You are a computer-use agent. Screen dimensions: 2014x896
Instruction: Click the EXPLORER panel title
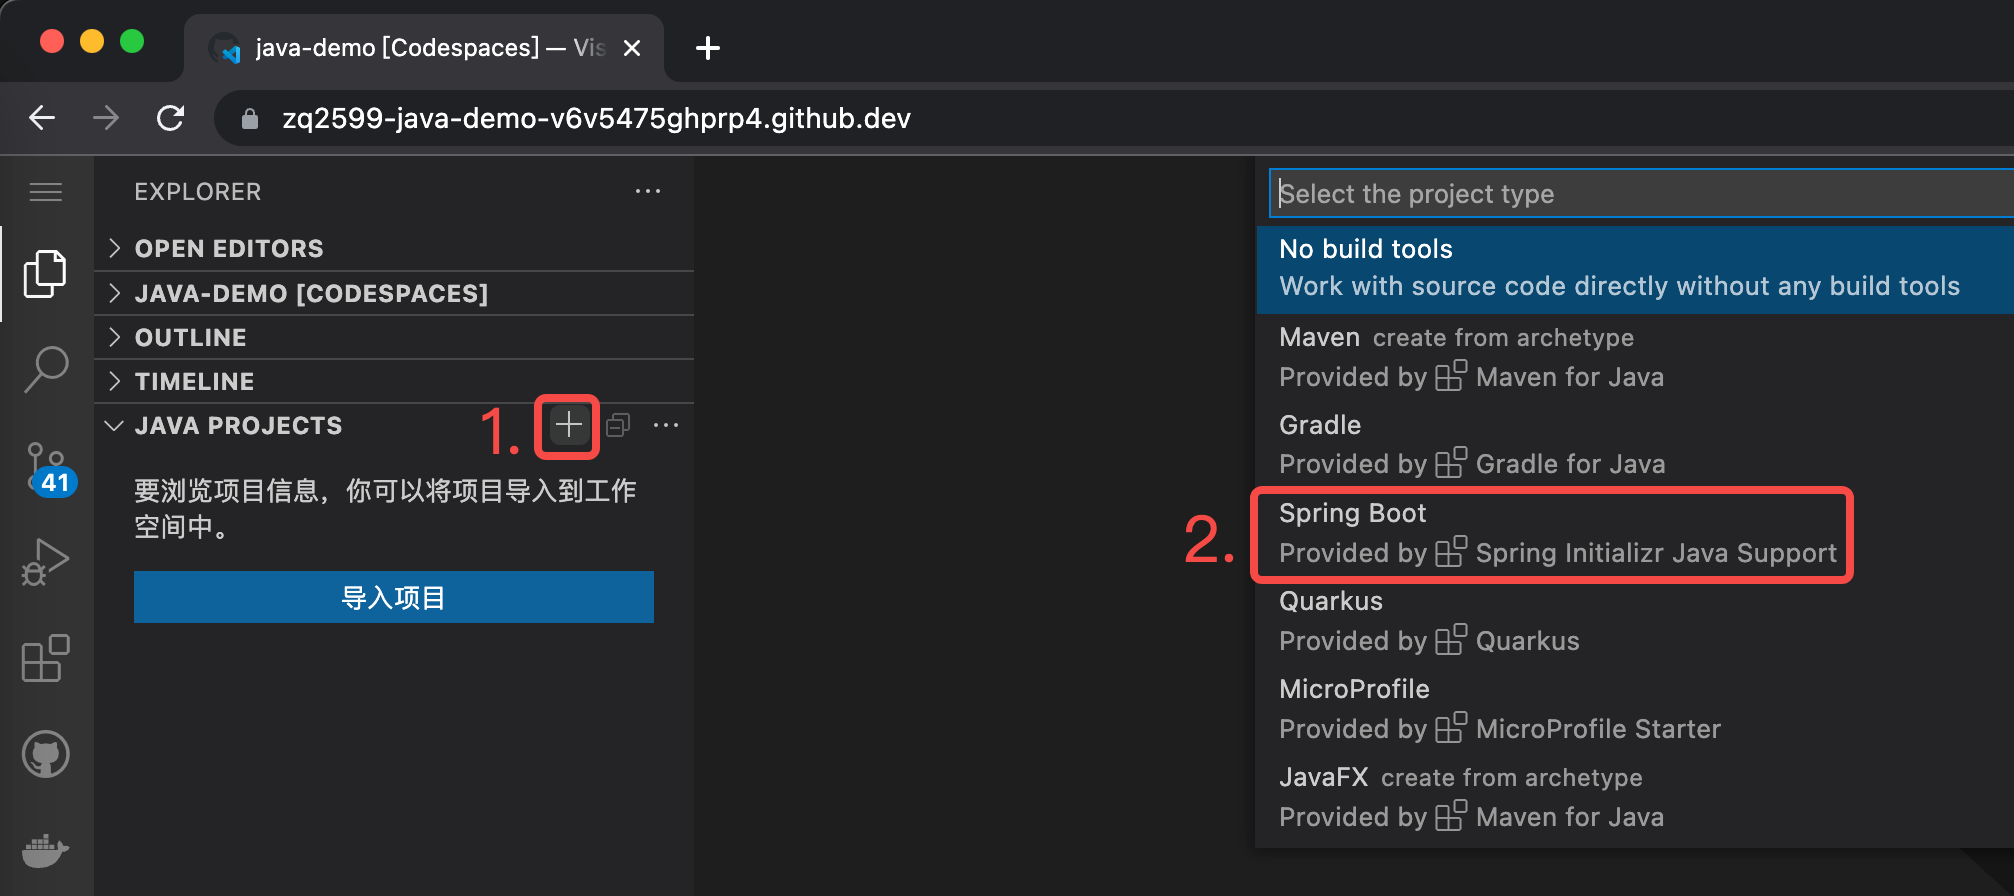tap(198, 191)
